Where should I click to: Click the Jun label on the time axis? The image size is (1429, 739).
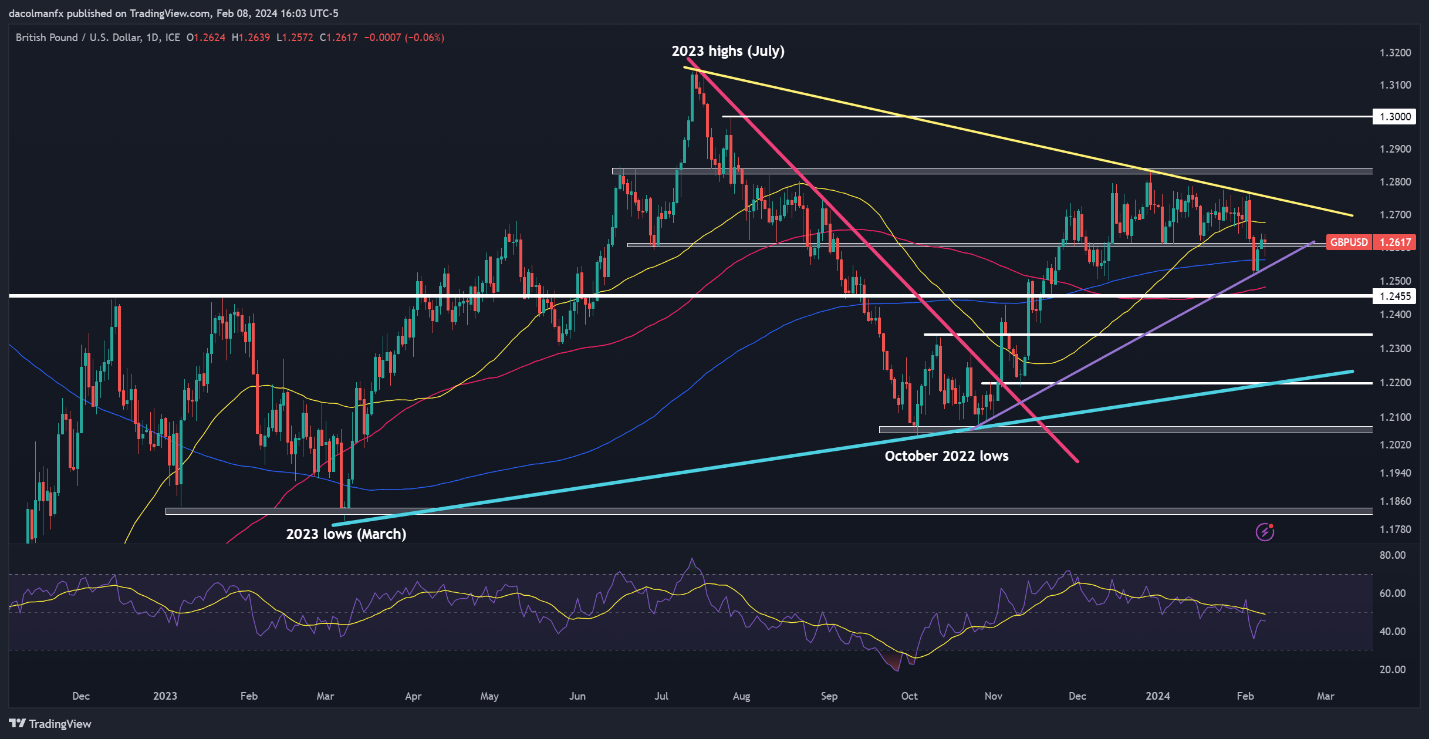coord(577,694)
